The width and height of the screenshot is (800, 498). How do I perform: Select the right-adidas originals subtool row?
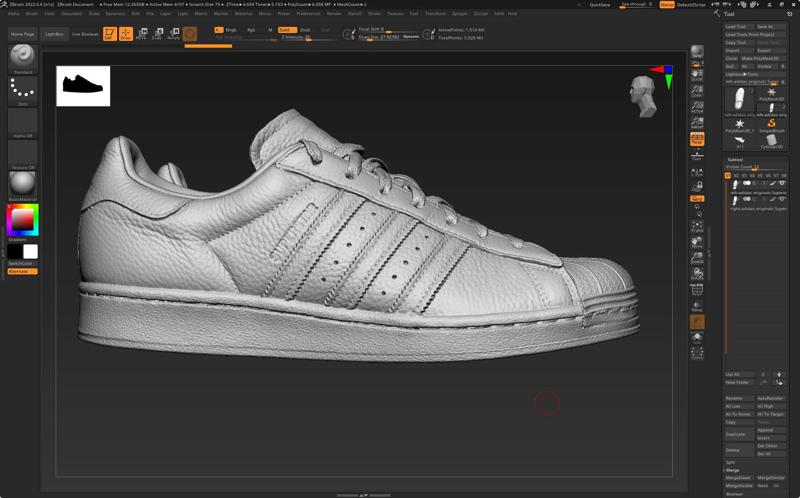758,203
